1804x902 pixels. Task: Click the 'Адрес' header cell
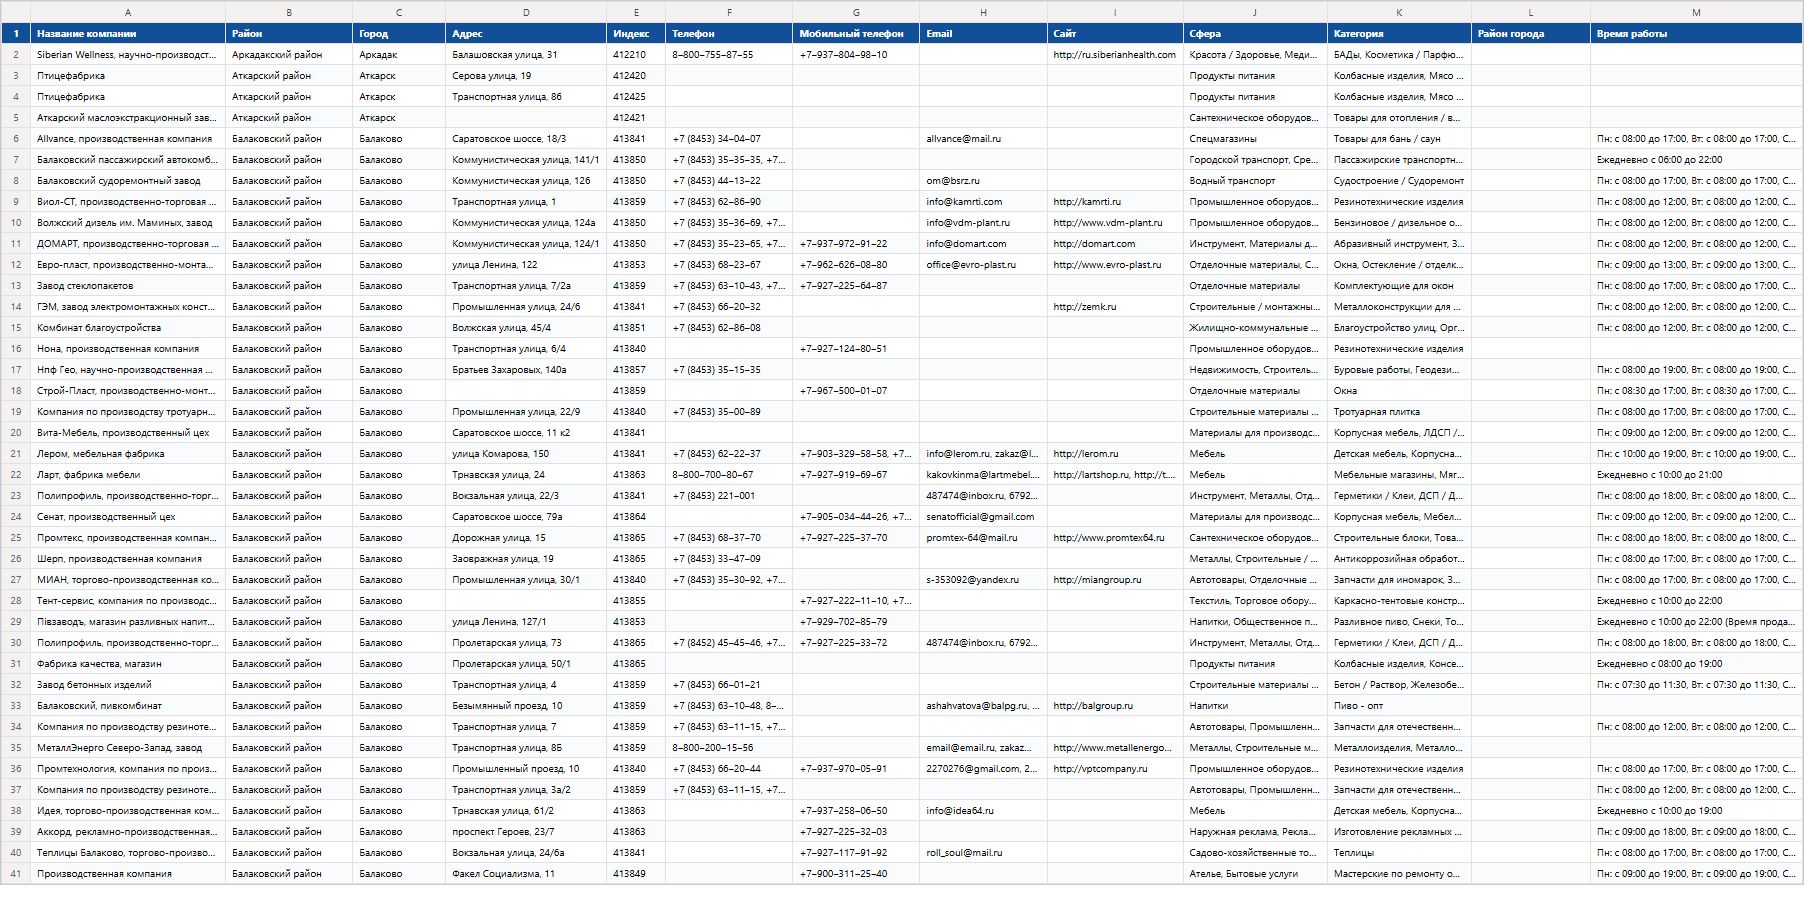point(526,34)
